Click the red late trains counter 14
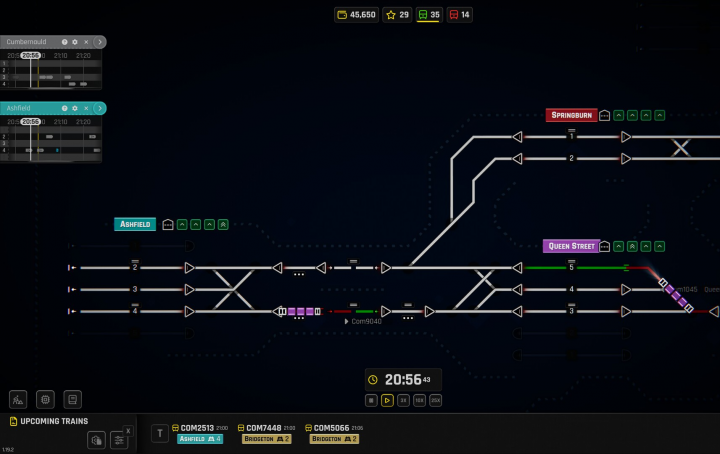The width and height of the screenshot is (720, 454). pyautogui.click(x=460, y=15)
